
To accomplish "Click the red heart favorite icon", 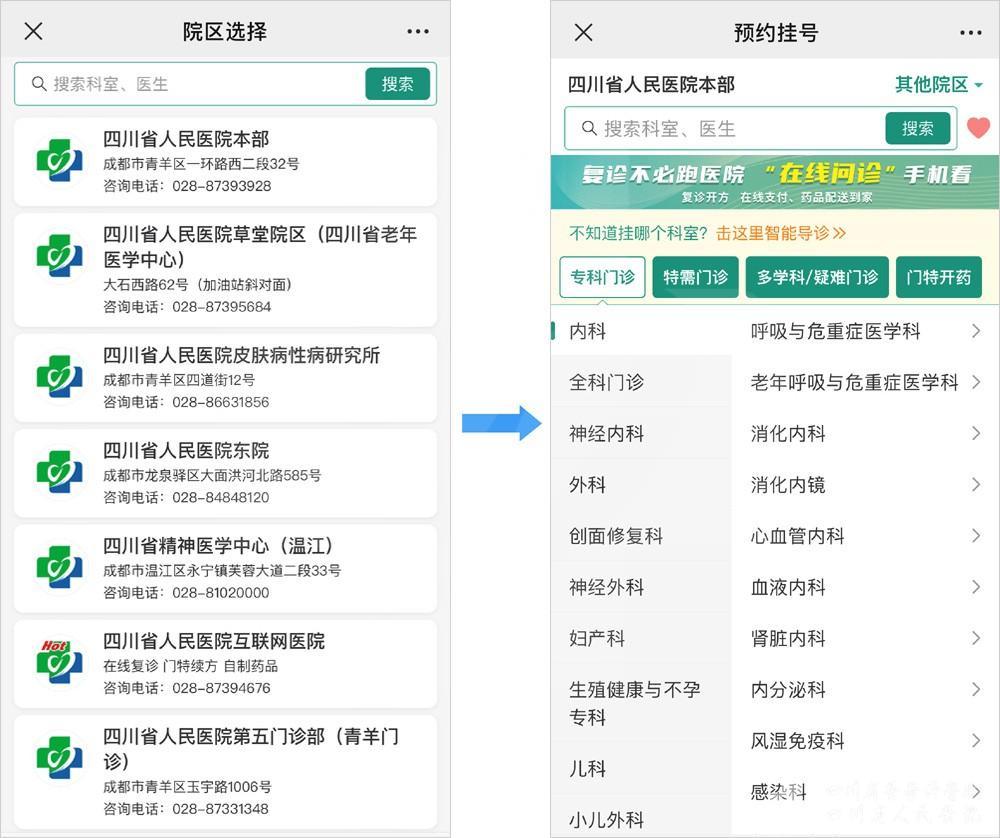I will (x=978, y=128).
